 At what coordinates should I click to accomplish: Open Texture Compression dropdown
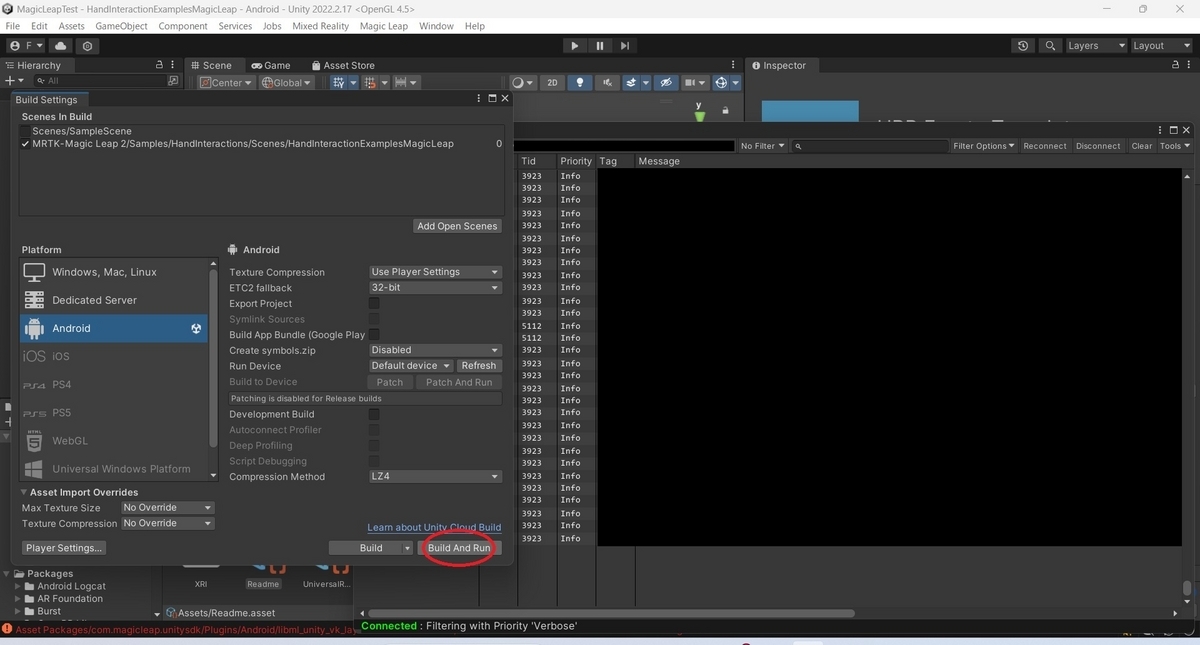click(435, 272)
